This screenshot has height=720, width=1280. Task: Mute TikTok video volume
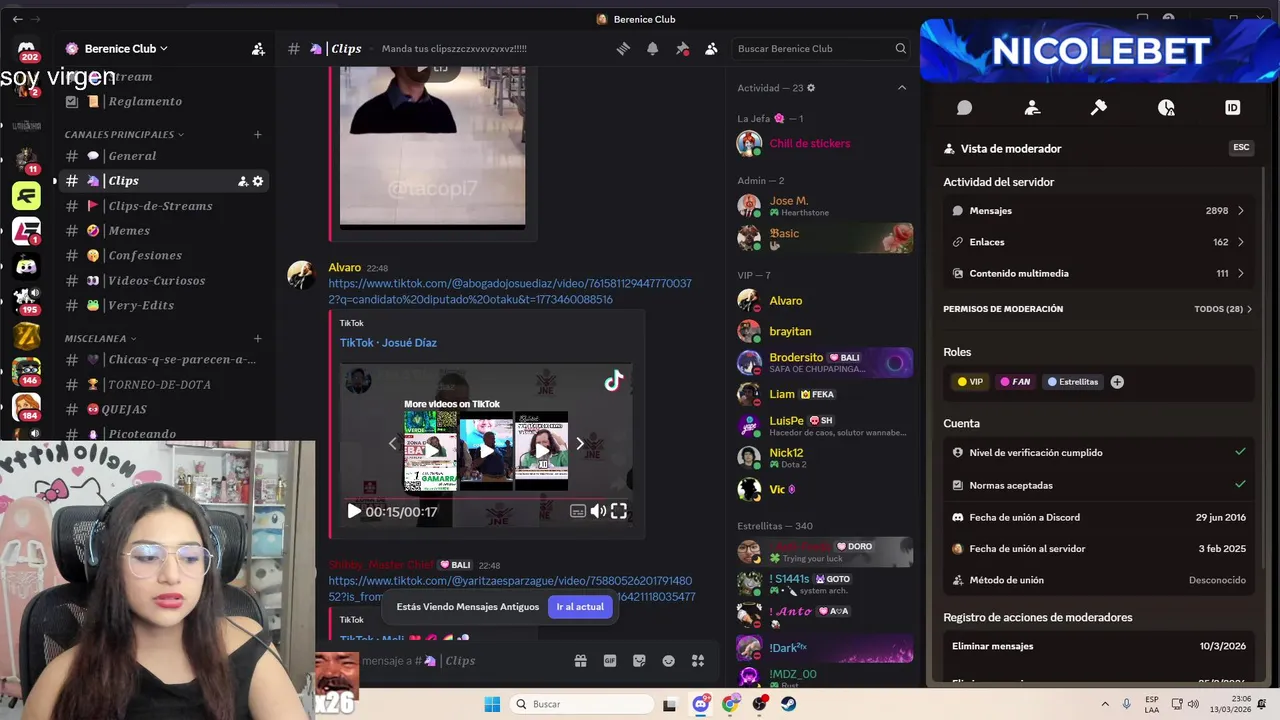(598, 511)
